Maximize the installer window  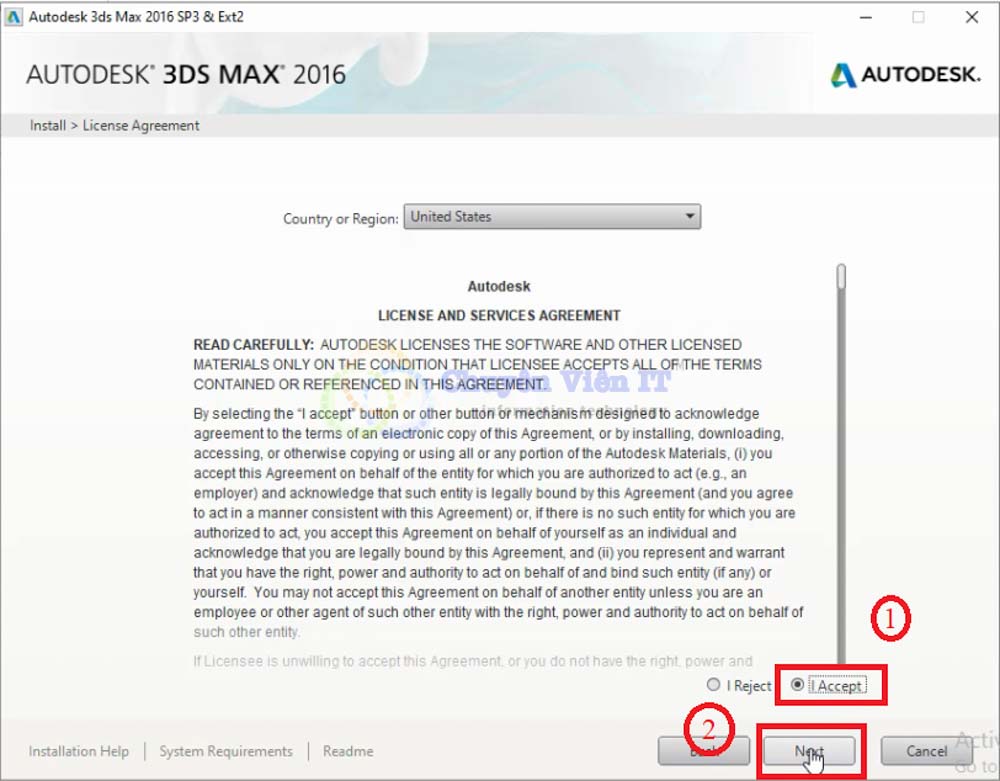(917, 17)
